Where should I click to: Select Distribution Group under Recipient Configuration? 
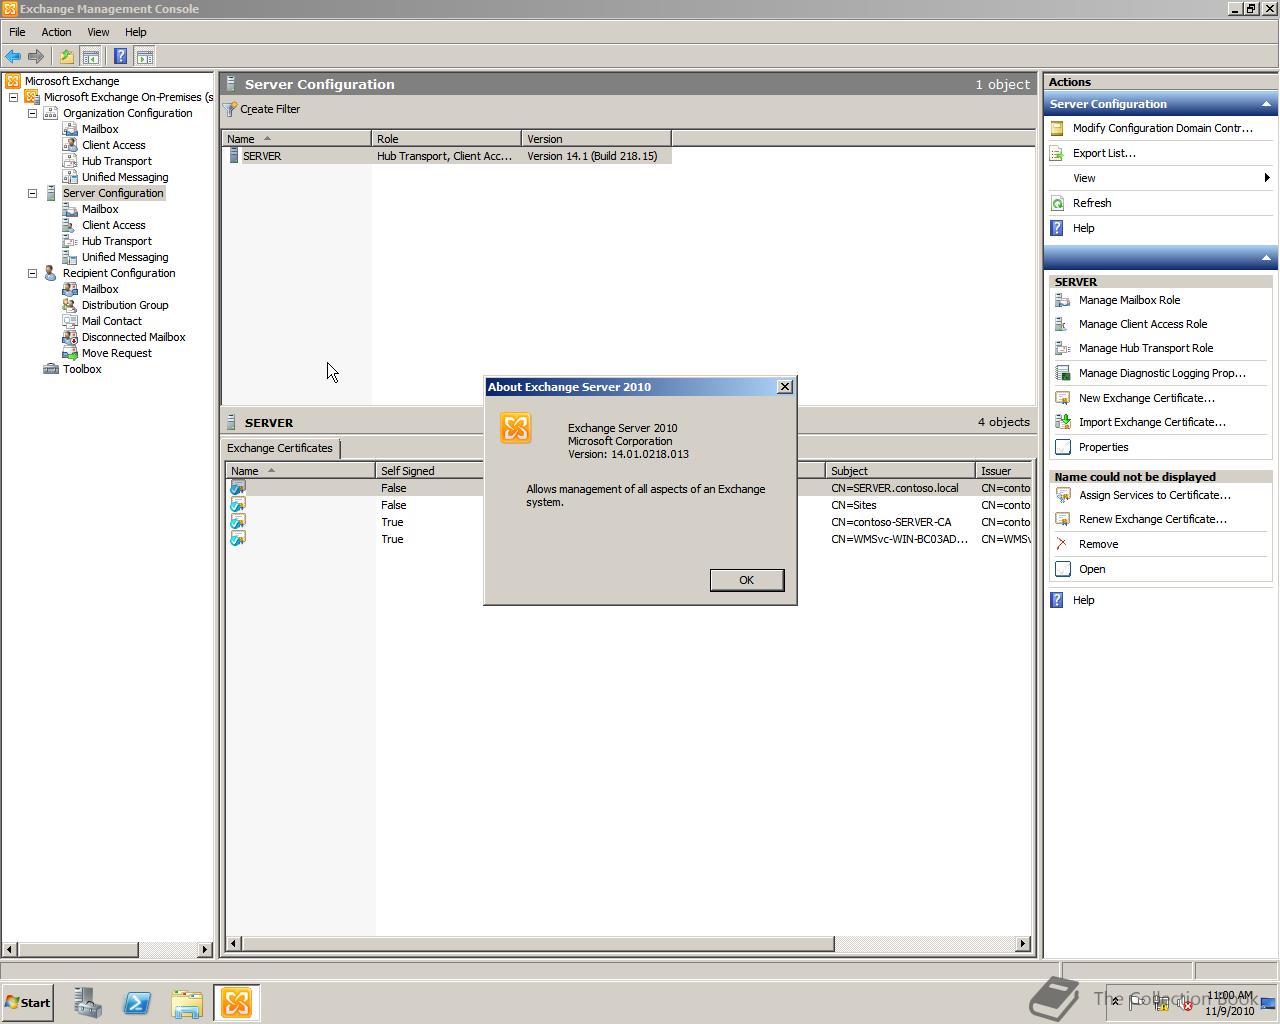tap(125, 305)
